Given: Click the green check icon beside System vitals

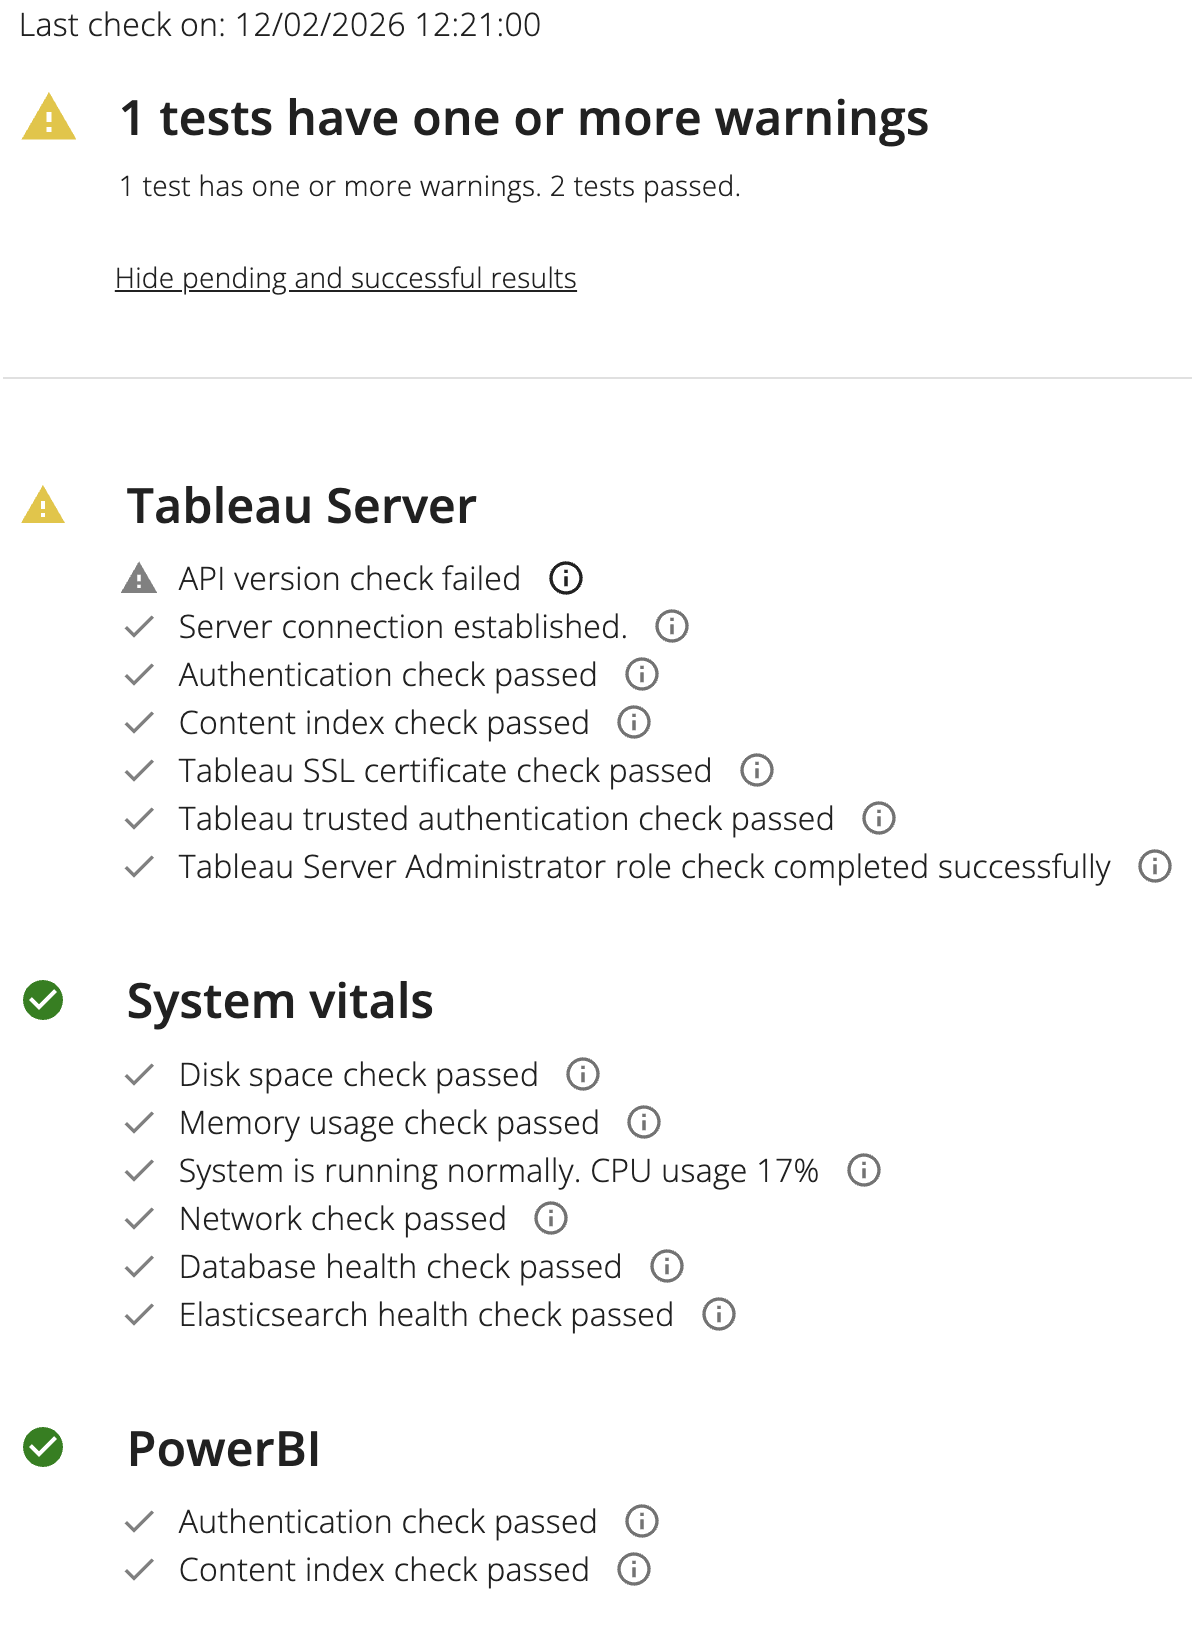Looking at the screenshot, I should coord(43,1000).
